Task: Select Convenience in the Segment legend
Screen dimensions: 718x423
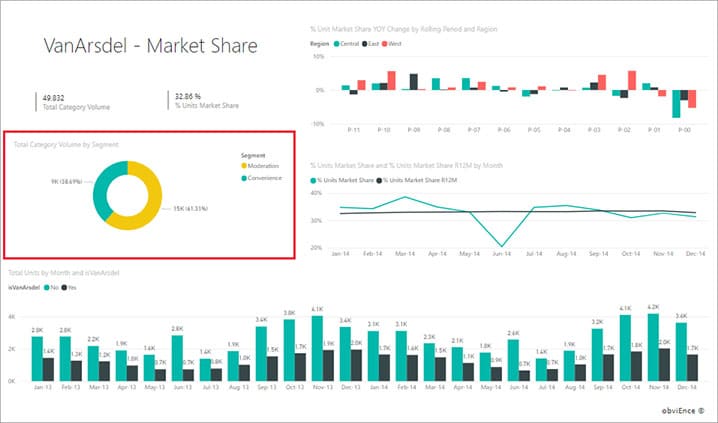Action: point(261,178)
